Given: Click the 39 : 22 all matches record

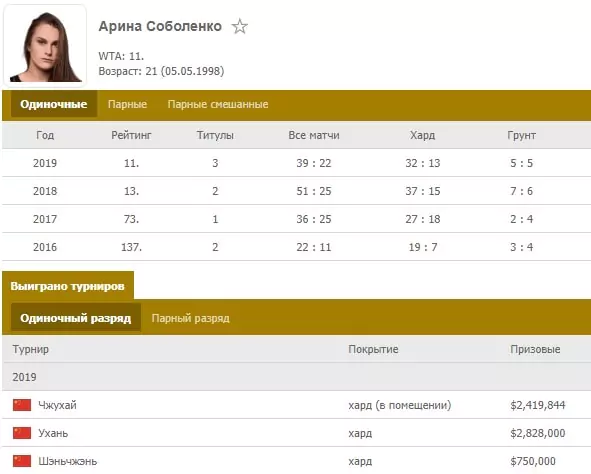Looking at the screenshot, I should click(x=314, y=163).
